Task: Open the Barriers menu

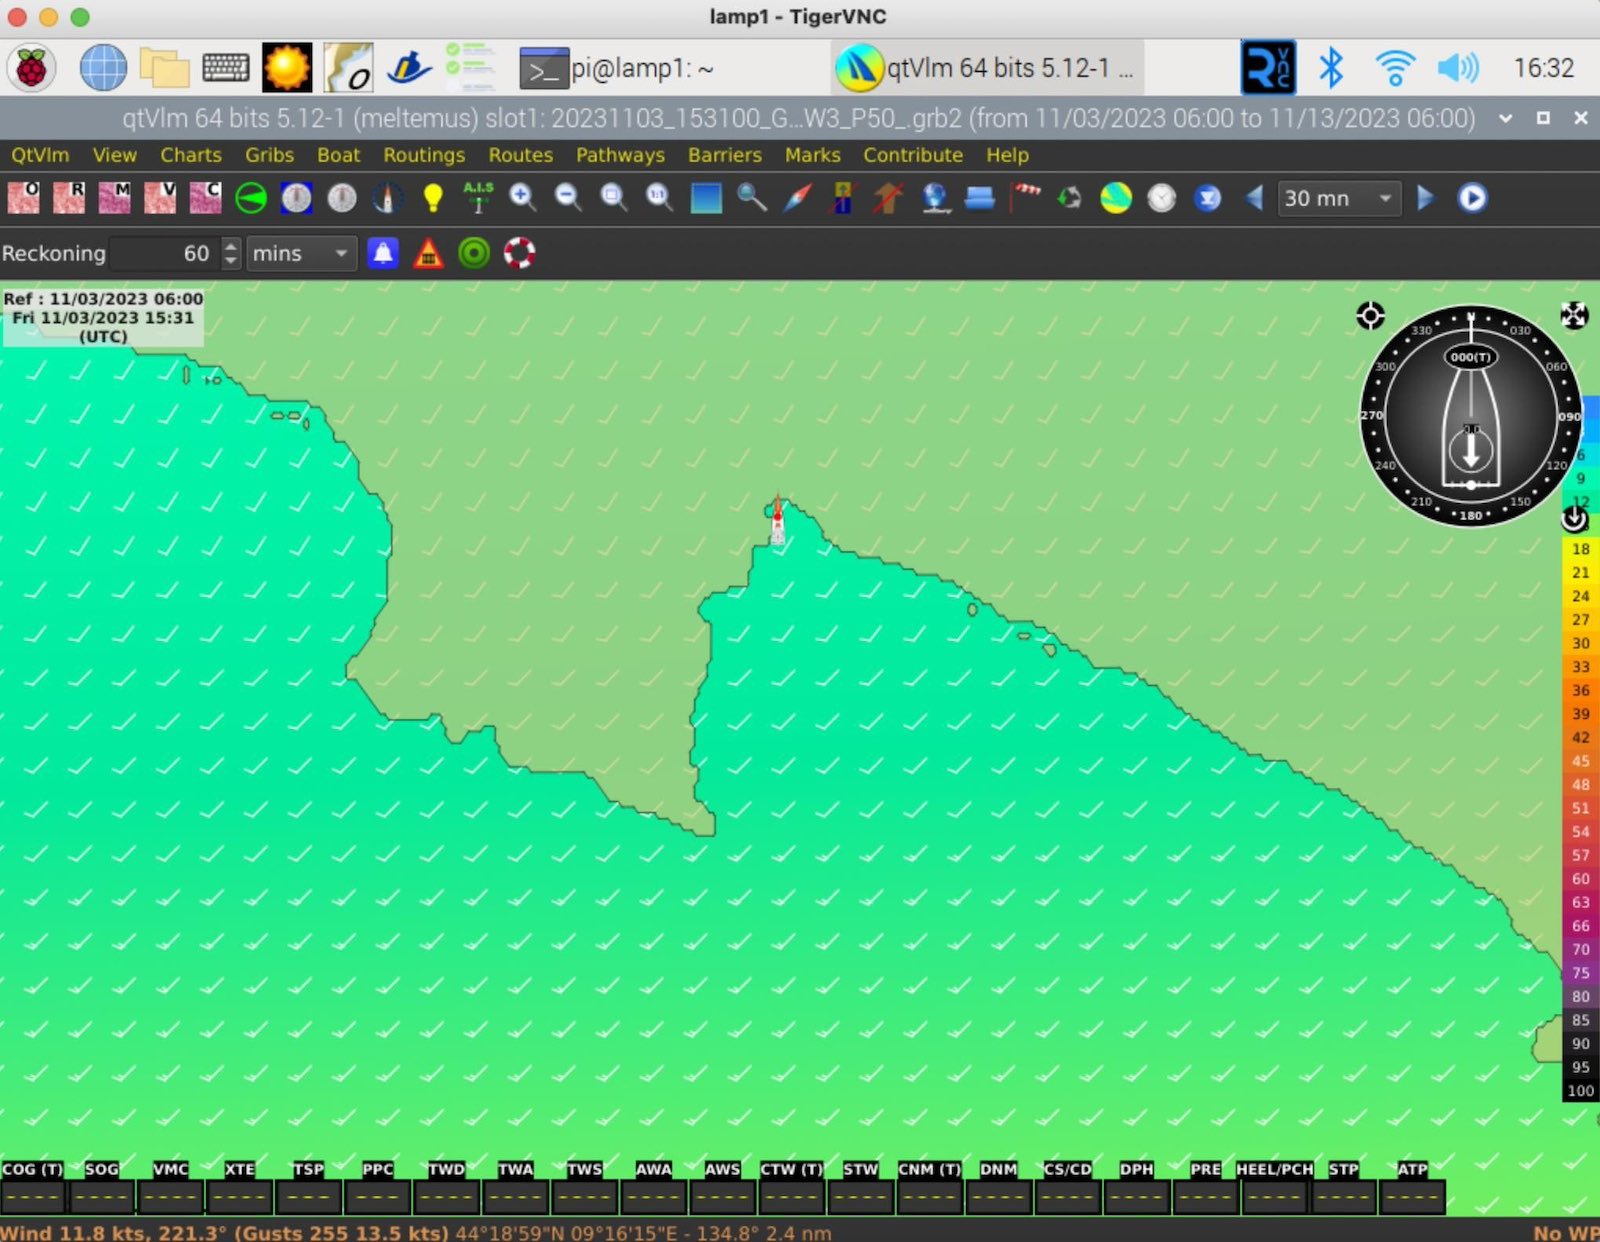Action: tap(725, 155)
